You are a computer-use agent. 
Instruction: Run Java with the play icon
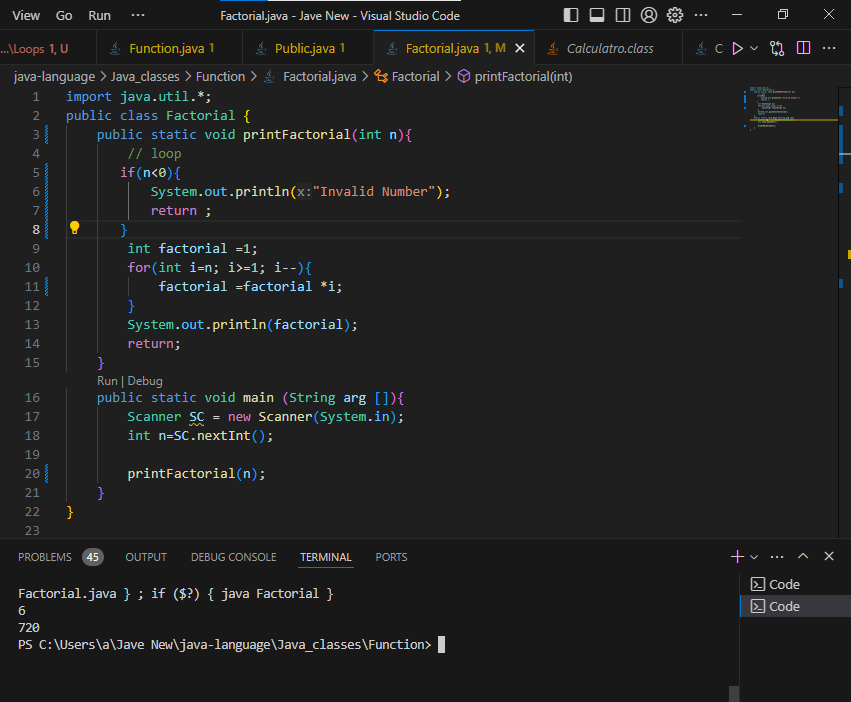tap(737, 48)
